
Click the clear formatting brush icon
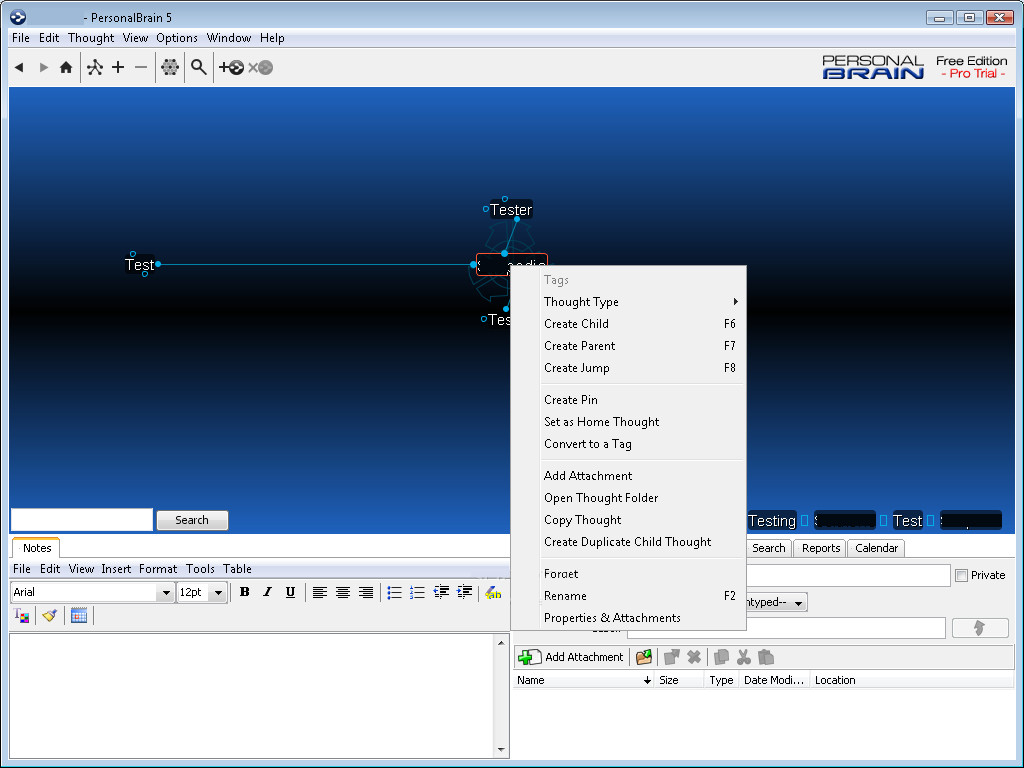click(x=50, y=615)
